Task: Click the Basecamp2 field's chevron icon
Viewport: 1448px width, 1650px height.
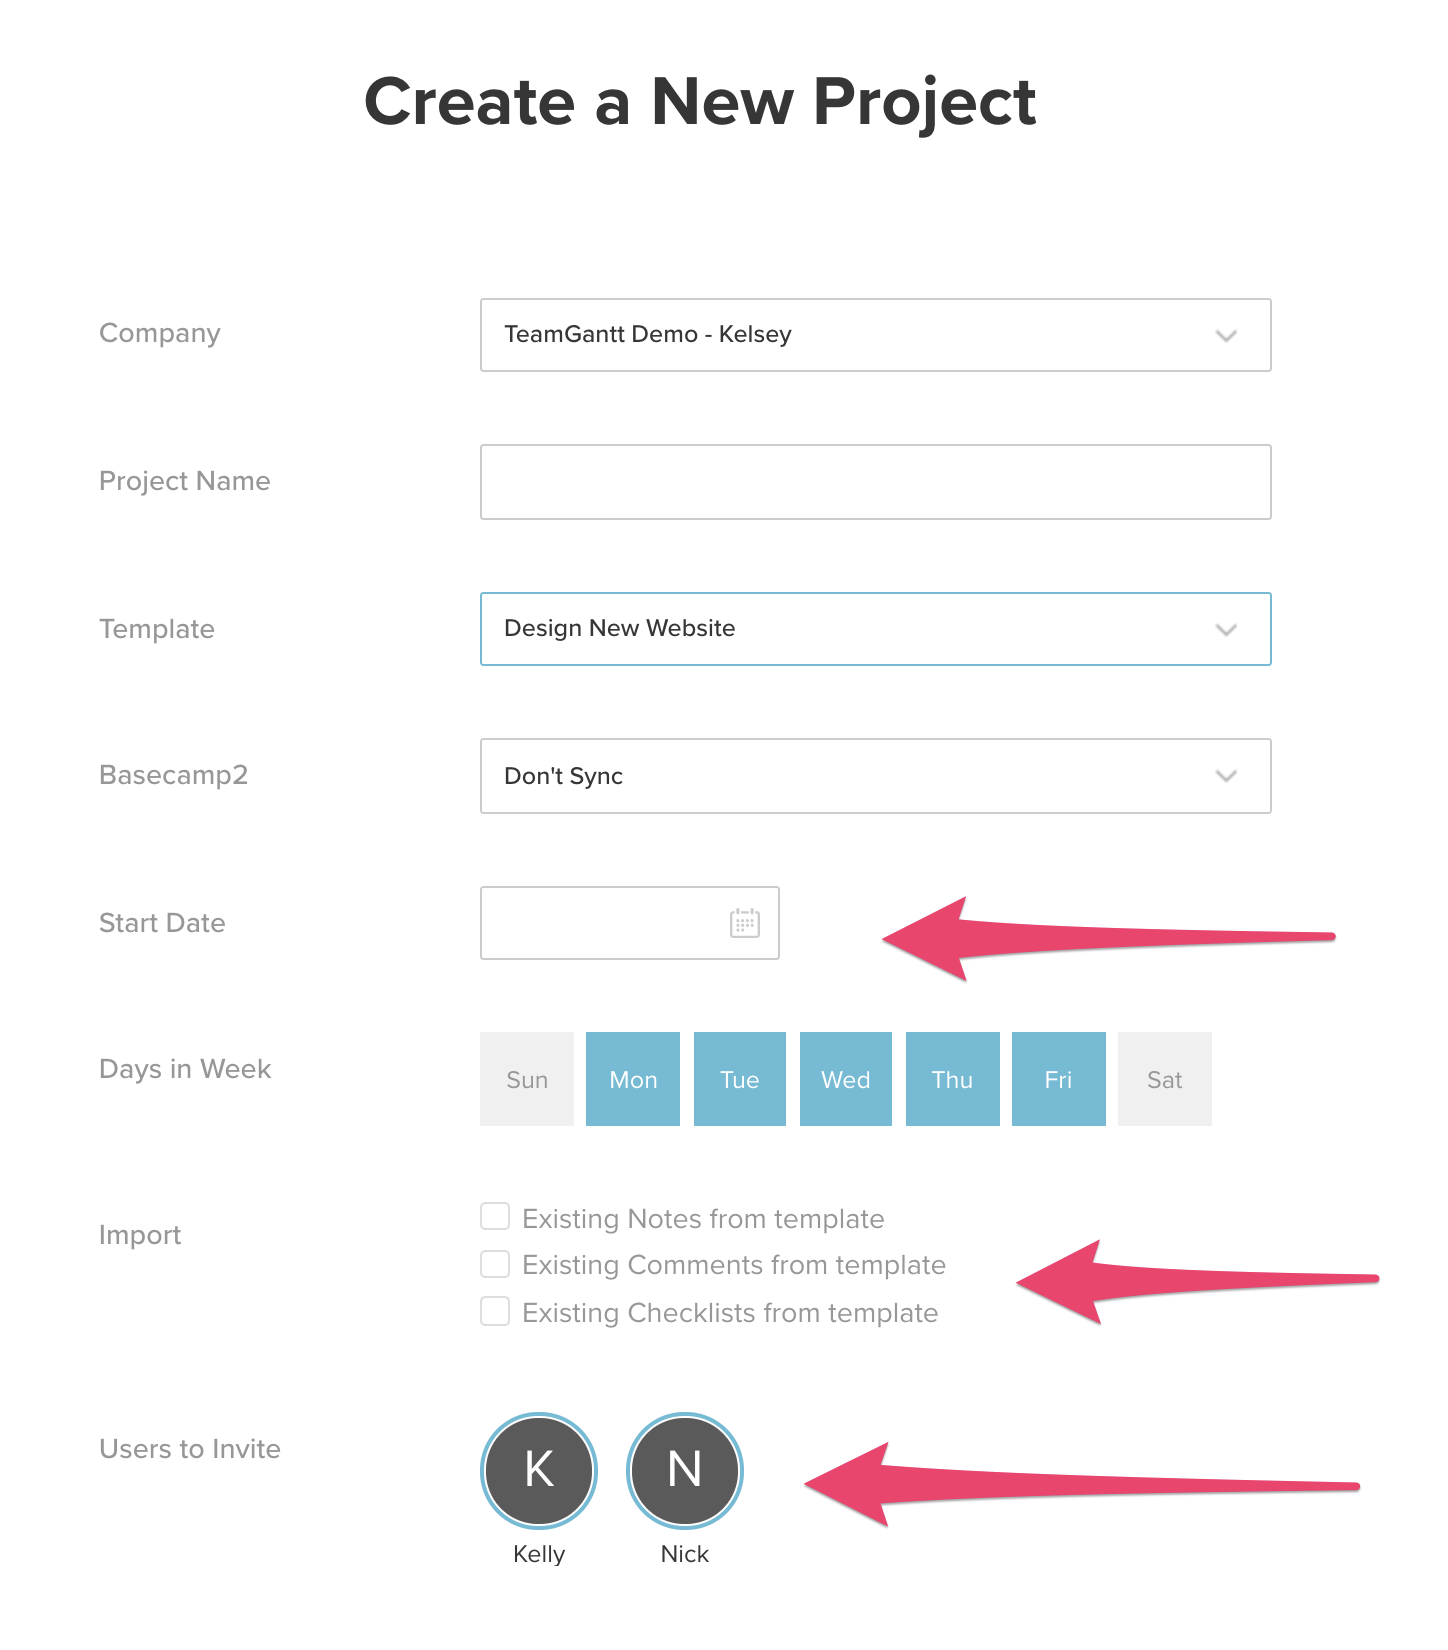Action: (1227, 776)
